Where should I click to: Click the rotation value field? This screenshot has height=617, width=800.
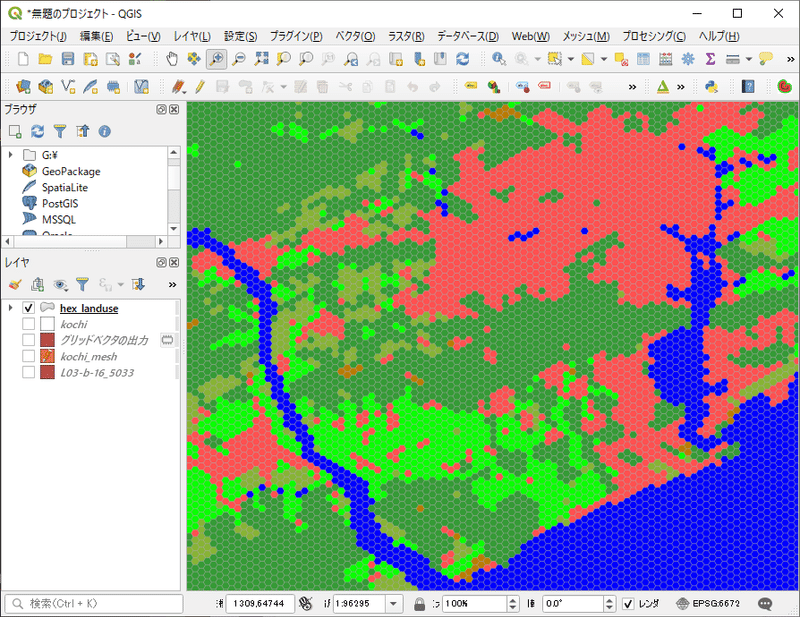pos(573,604)
